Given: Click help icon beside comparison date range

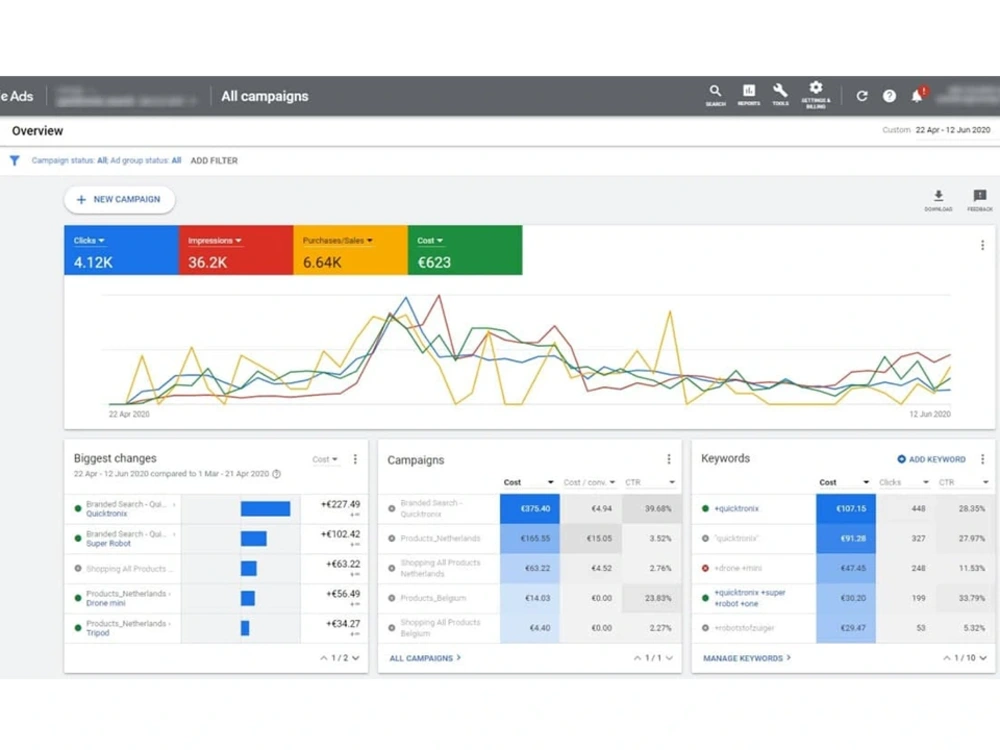Looking at the screenshot, I should click(277, 474).
